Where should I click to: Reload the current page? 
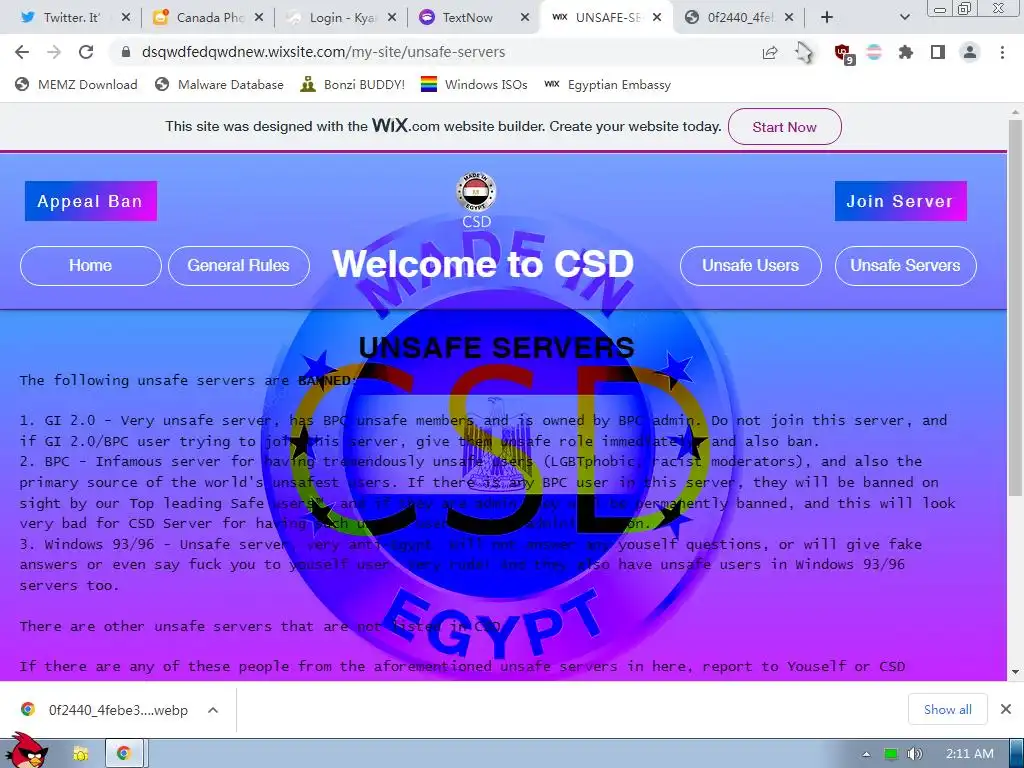86,52
